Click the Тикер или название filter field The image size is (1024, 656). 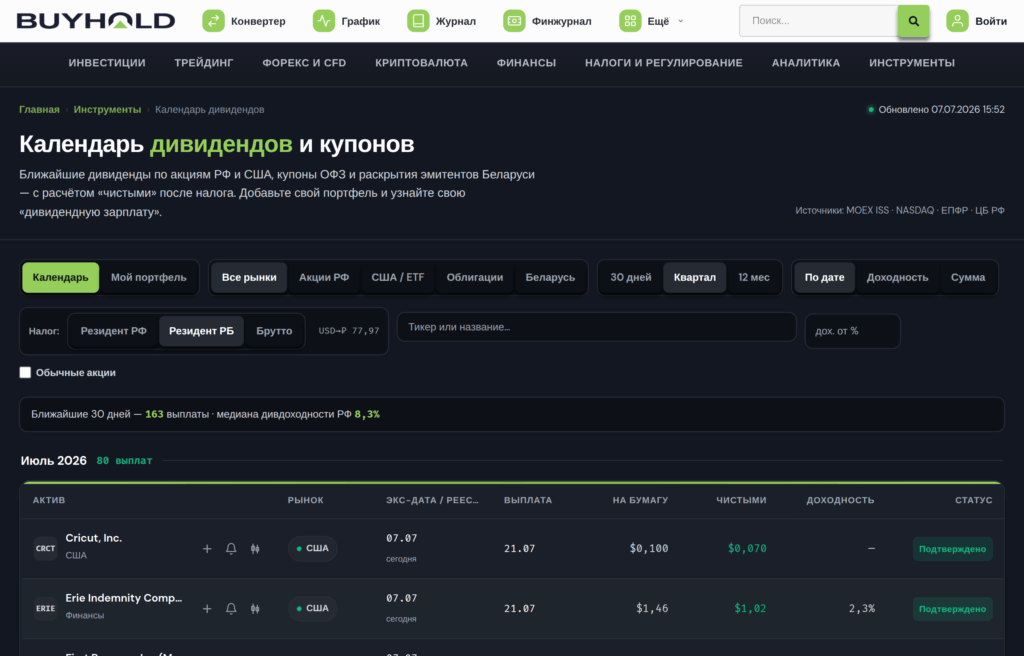596,327
